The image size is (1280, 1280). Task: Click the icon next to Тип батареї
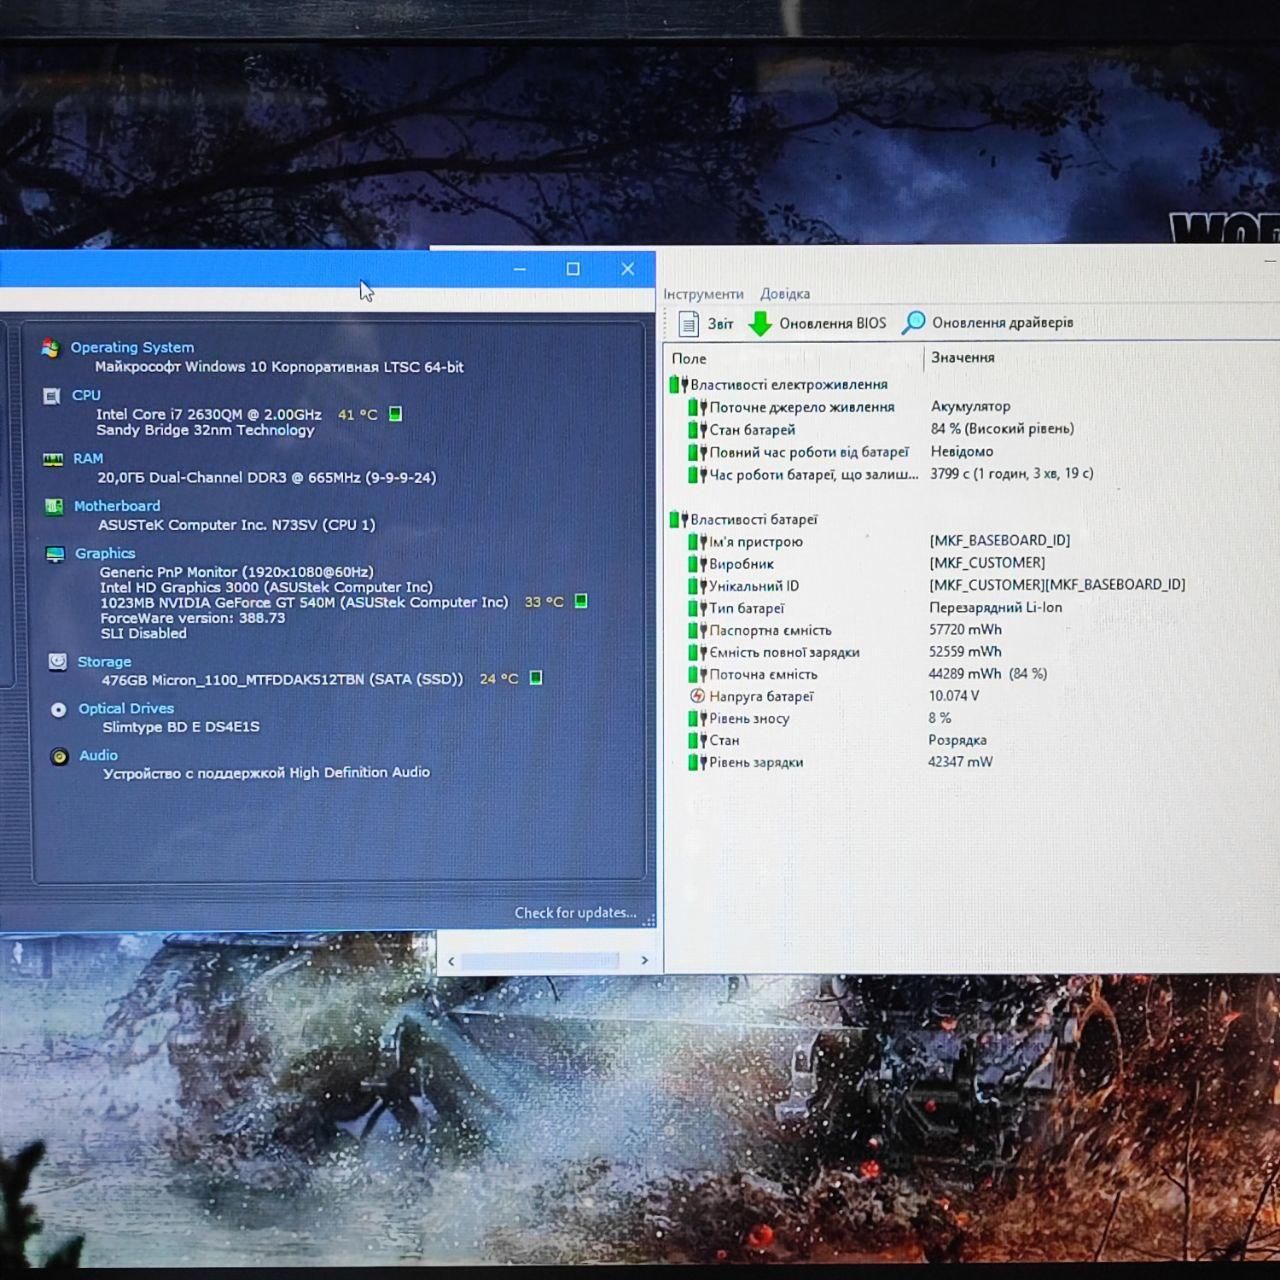pos(698,608)
